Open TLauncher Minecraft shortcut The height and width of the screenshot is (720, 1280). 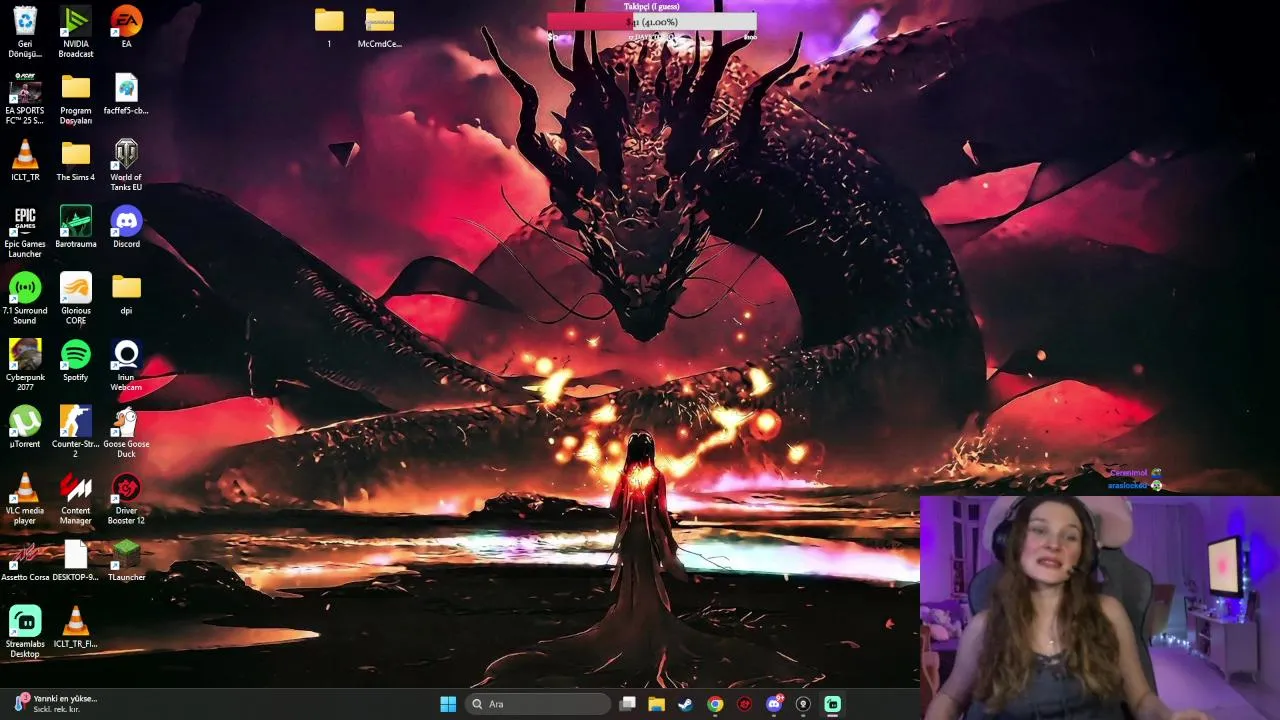(126, 560)
